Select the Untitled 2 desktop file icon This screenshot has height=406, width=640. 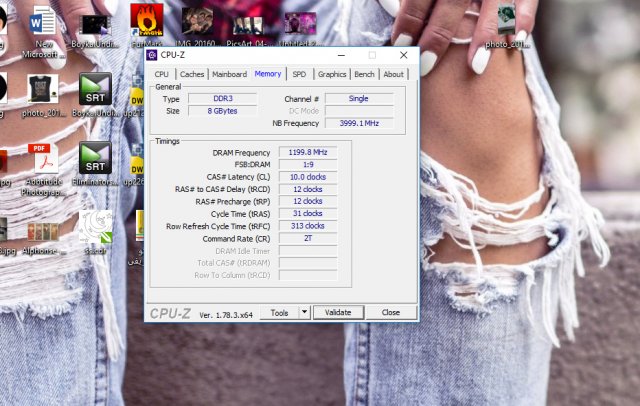click(300, 23)
